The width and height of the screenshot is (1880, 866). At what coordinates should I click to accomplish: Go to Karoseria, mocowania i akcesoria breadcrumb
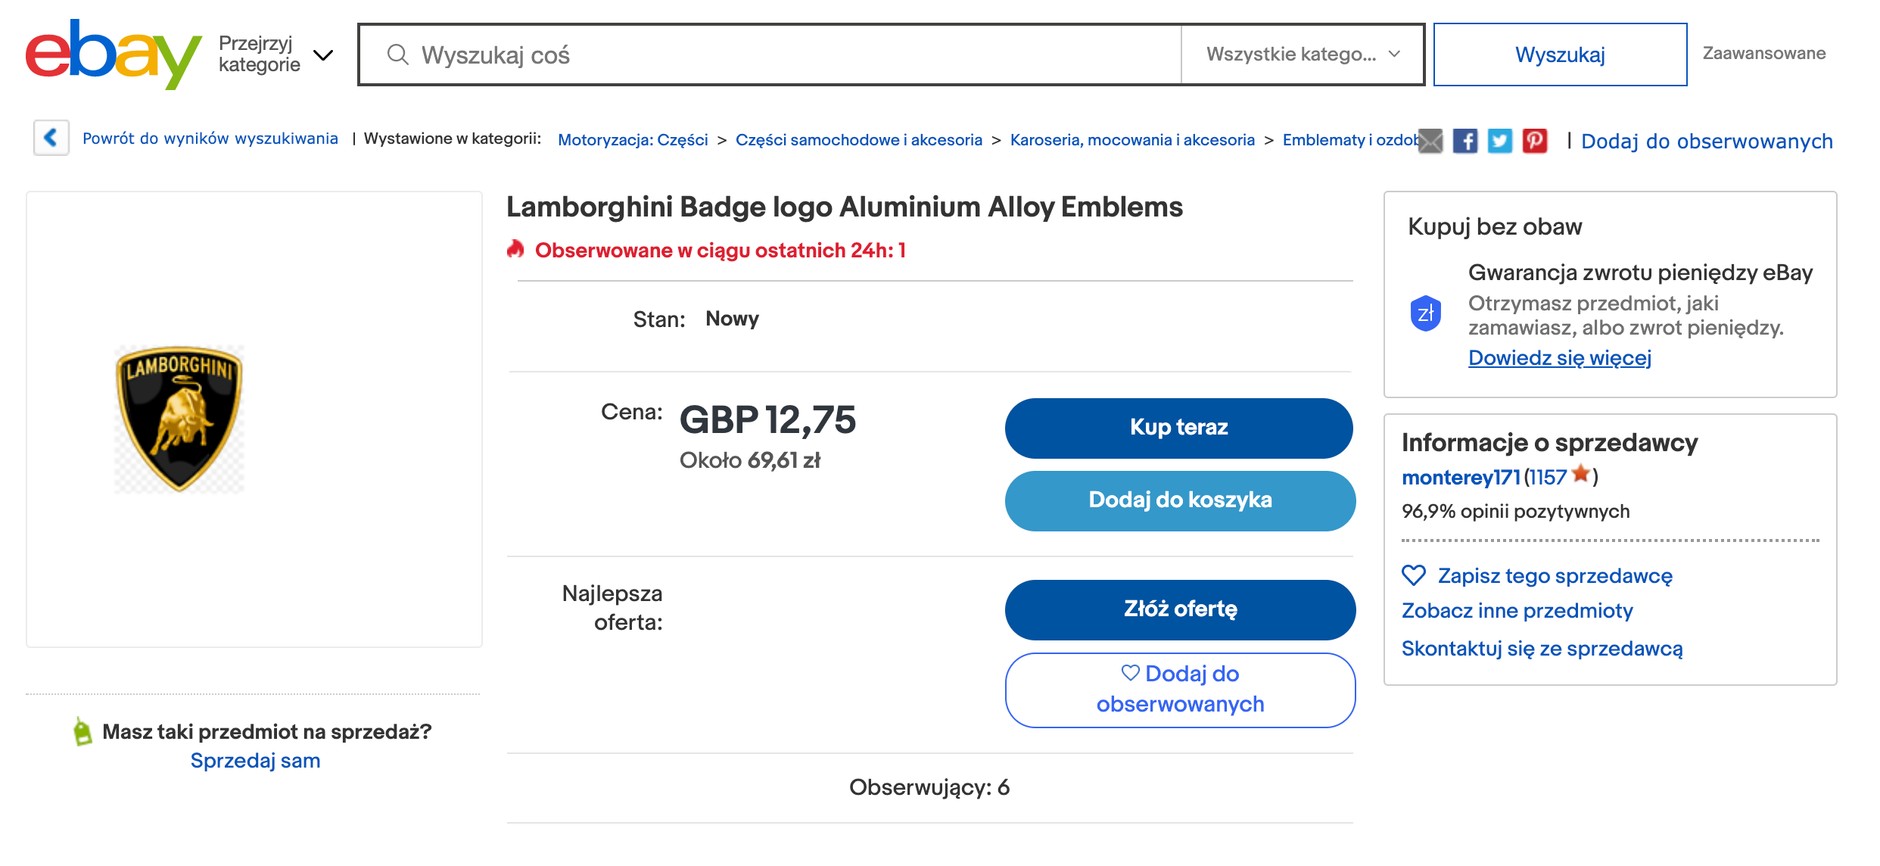[x=1132, y=140]
